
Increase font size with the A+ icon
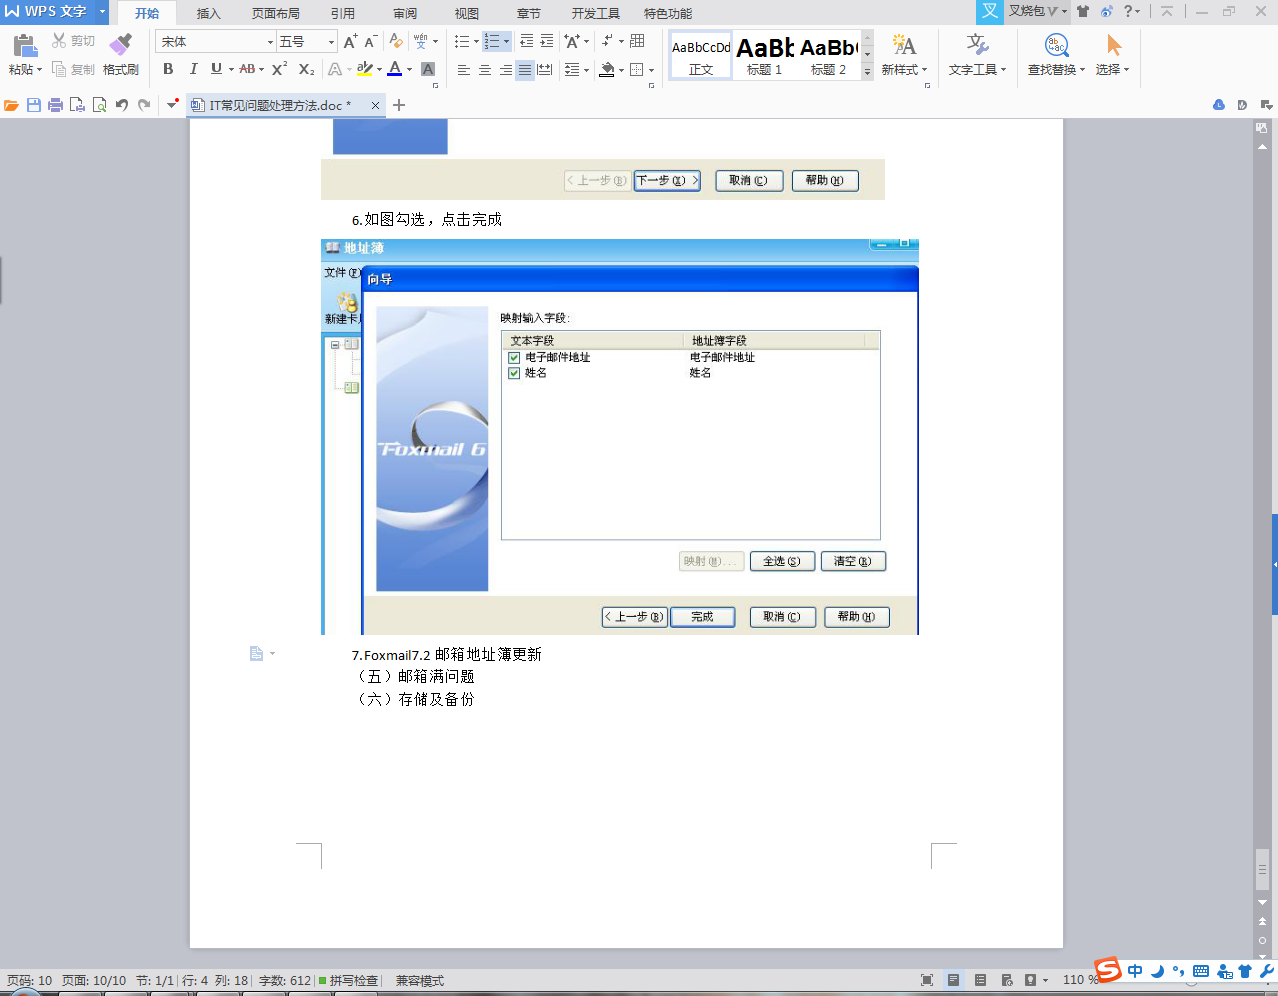coord(349,42)
